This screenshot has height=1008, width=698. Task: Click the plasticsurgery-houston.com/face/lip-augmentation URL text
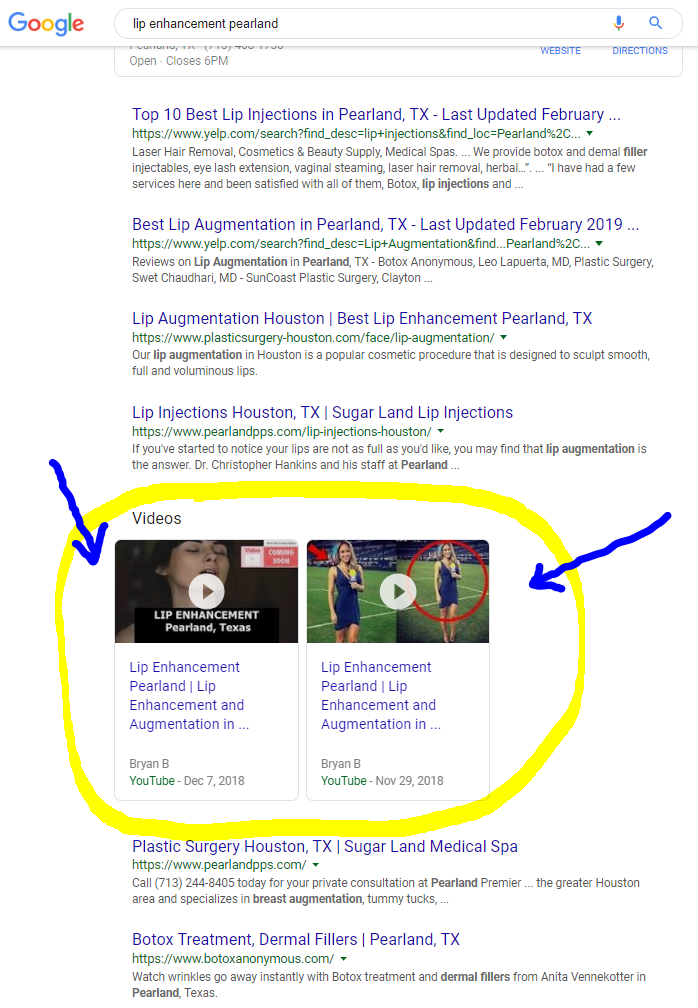[x=313, y=338]
